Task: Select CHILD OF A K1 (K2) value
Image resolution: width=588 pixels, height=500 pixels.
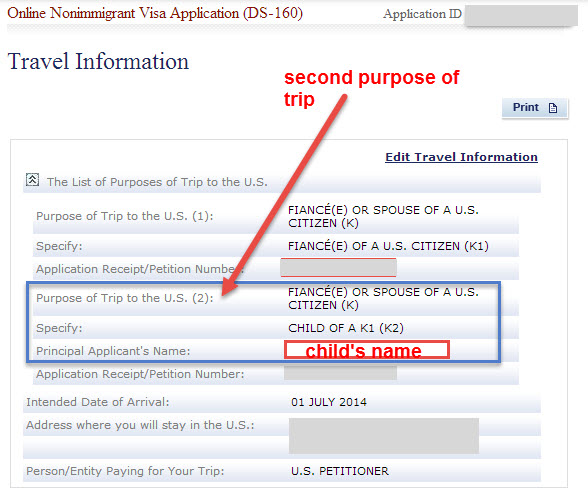Action: (x=346, y=328)
